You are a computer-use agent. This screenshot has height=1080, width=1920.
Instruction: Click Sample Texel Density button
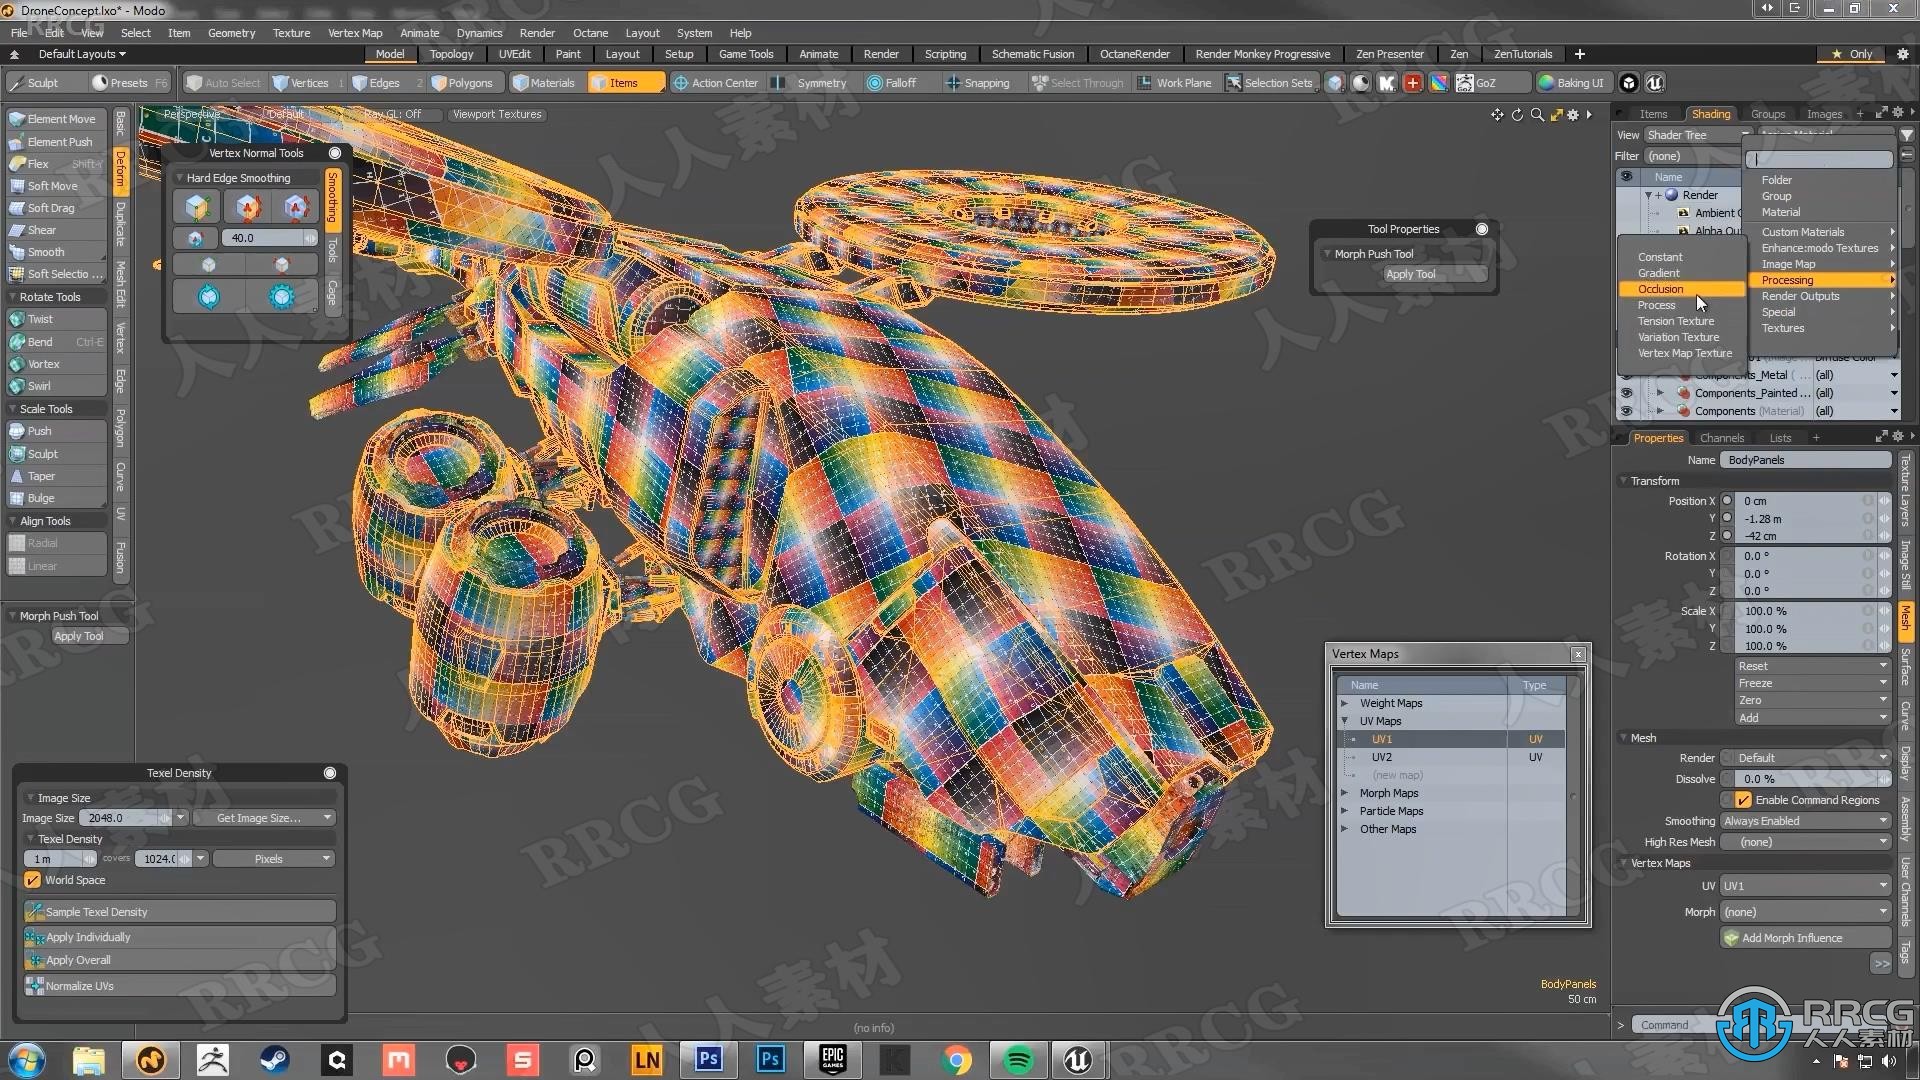point(180,912)
